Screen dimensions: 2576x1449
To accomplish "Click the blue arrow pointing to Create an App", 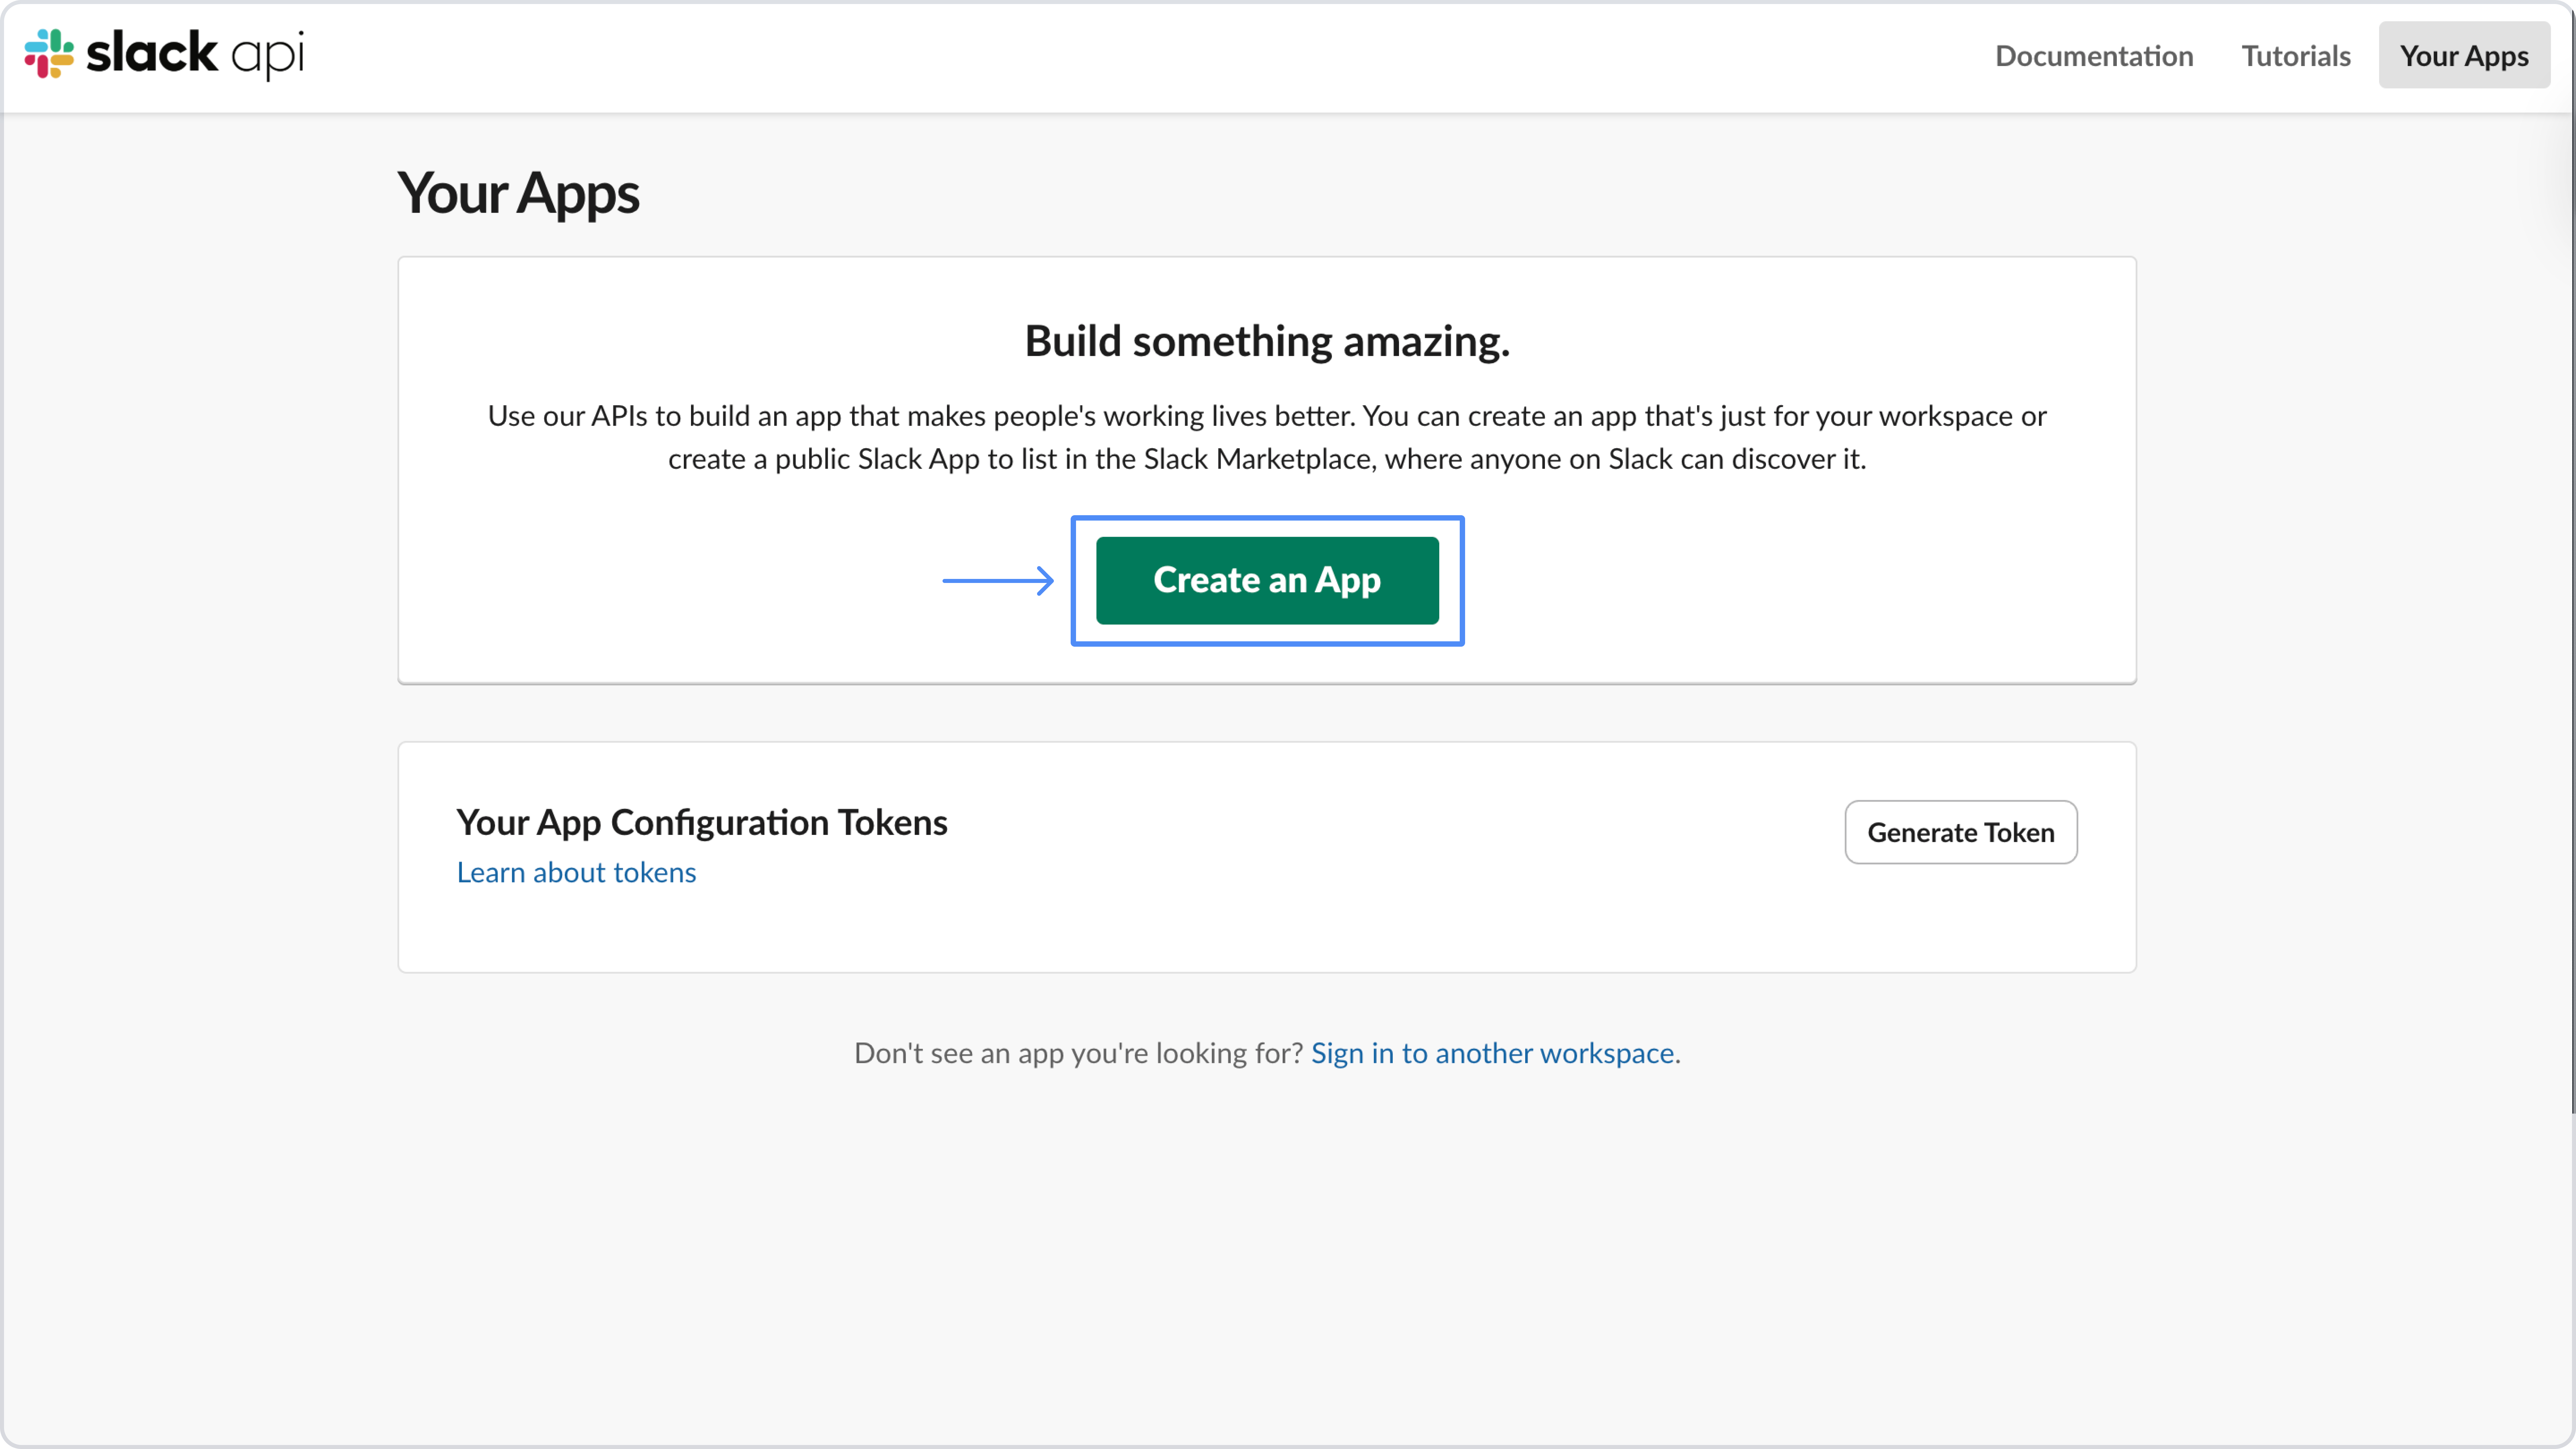I will click(x=998, y=580).
